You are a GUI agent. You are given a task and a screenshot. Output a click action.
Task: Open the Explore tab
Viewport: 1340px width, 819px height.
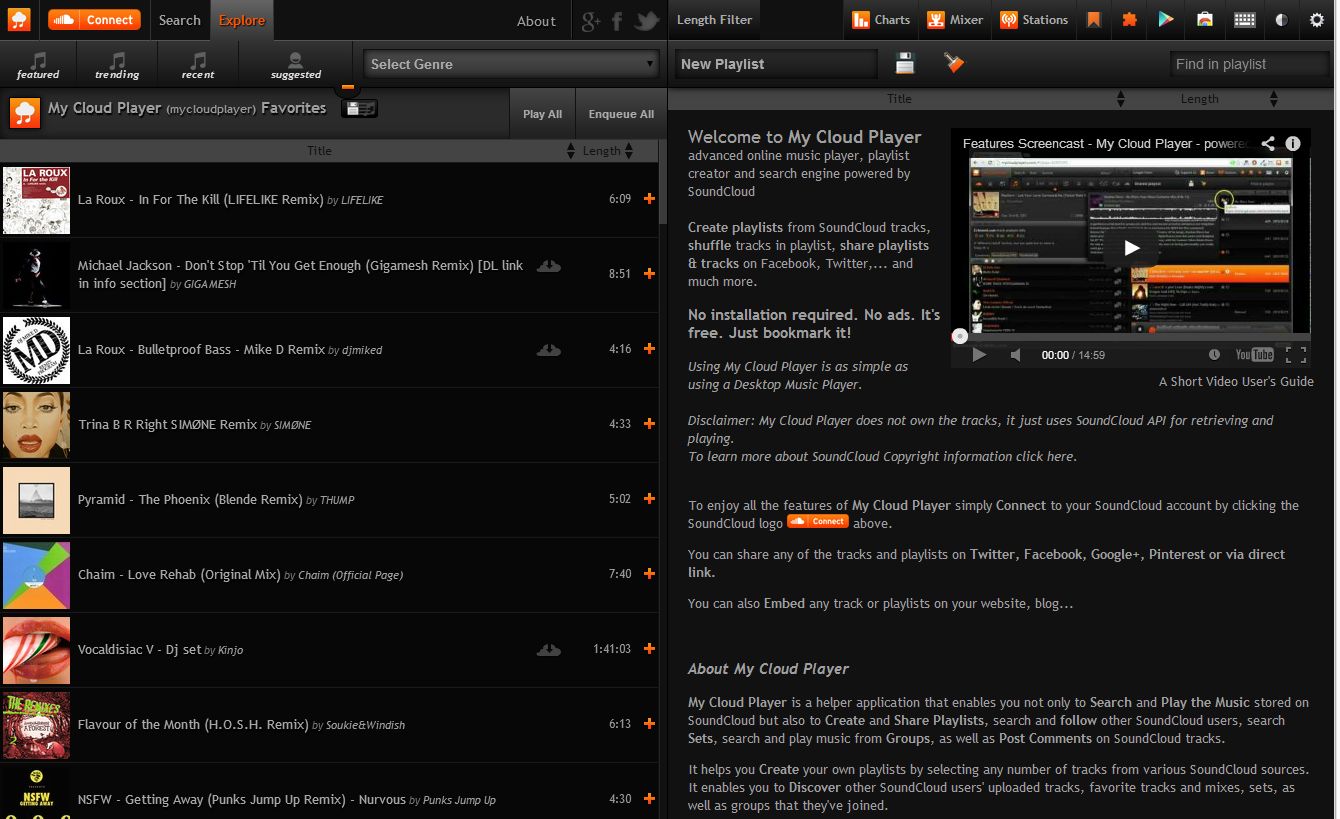242,20
